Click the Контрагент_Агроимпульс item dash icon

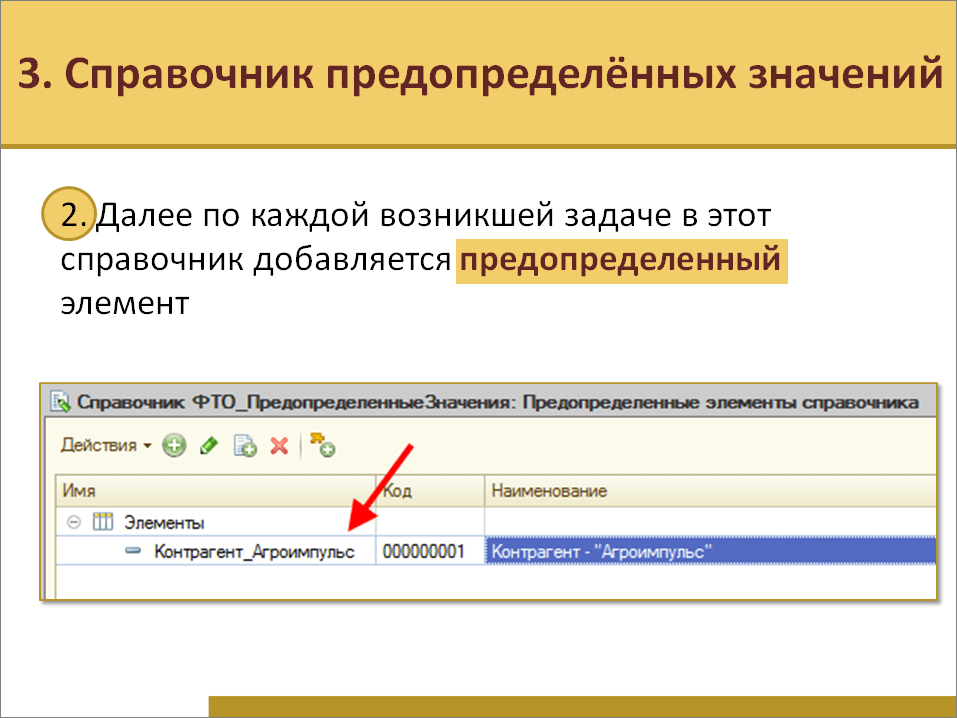click(132, 551)
